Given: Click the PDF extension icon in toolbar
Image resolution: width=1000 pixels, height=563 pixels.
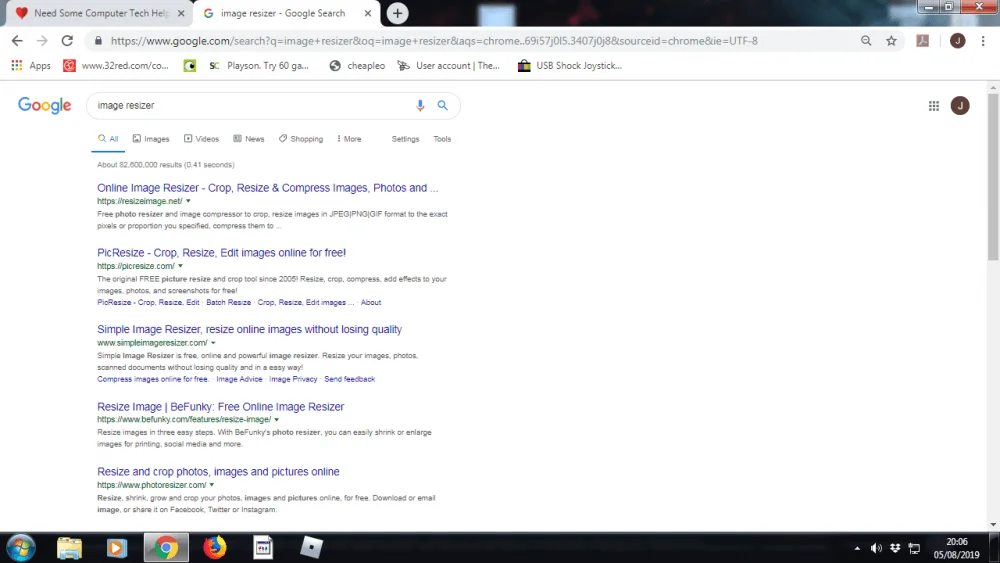Looking at the screenshot, I should (922, 41).
